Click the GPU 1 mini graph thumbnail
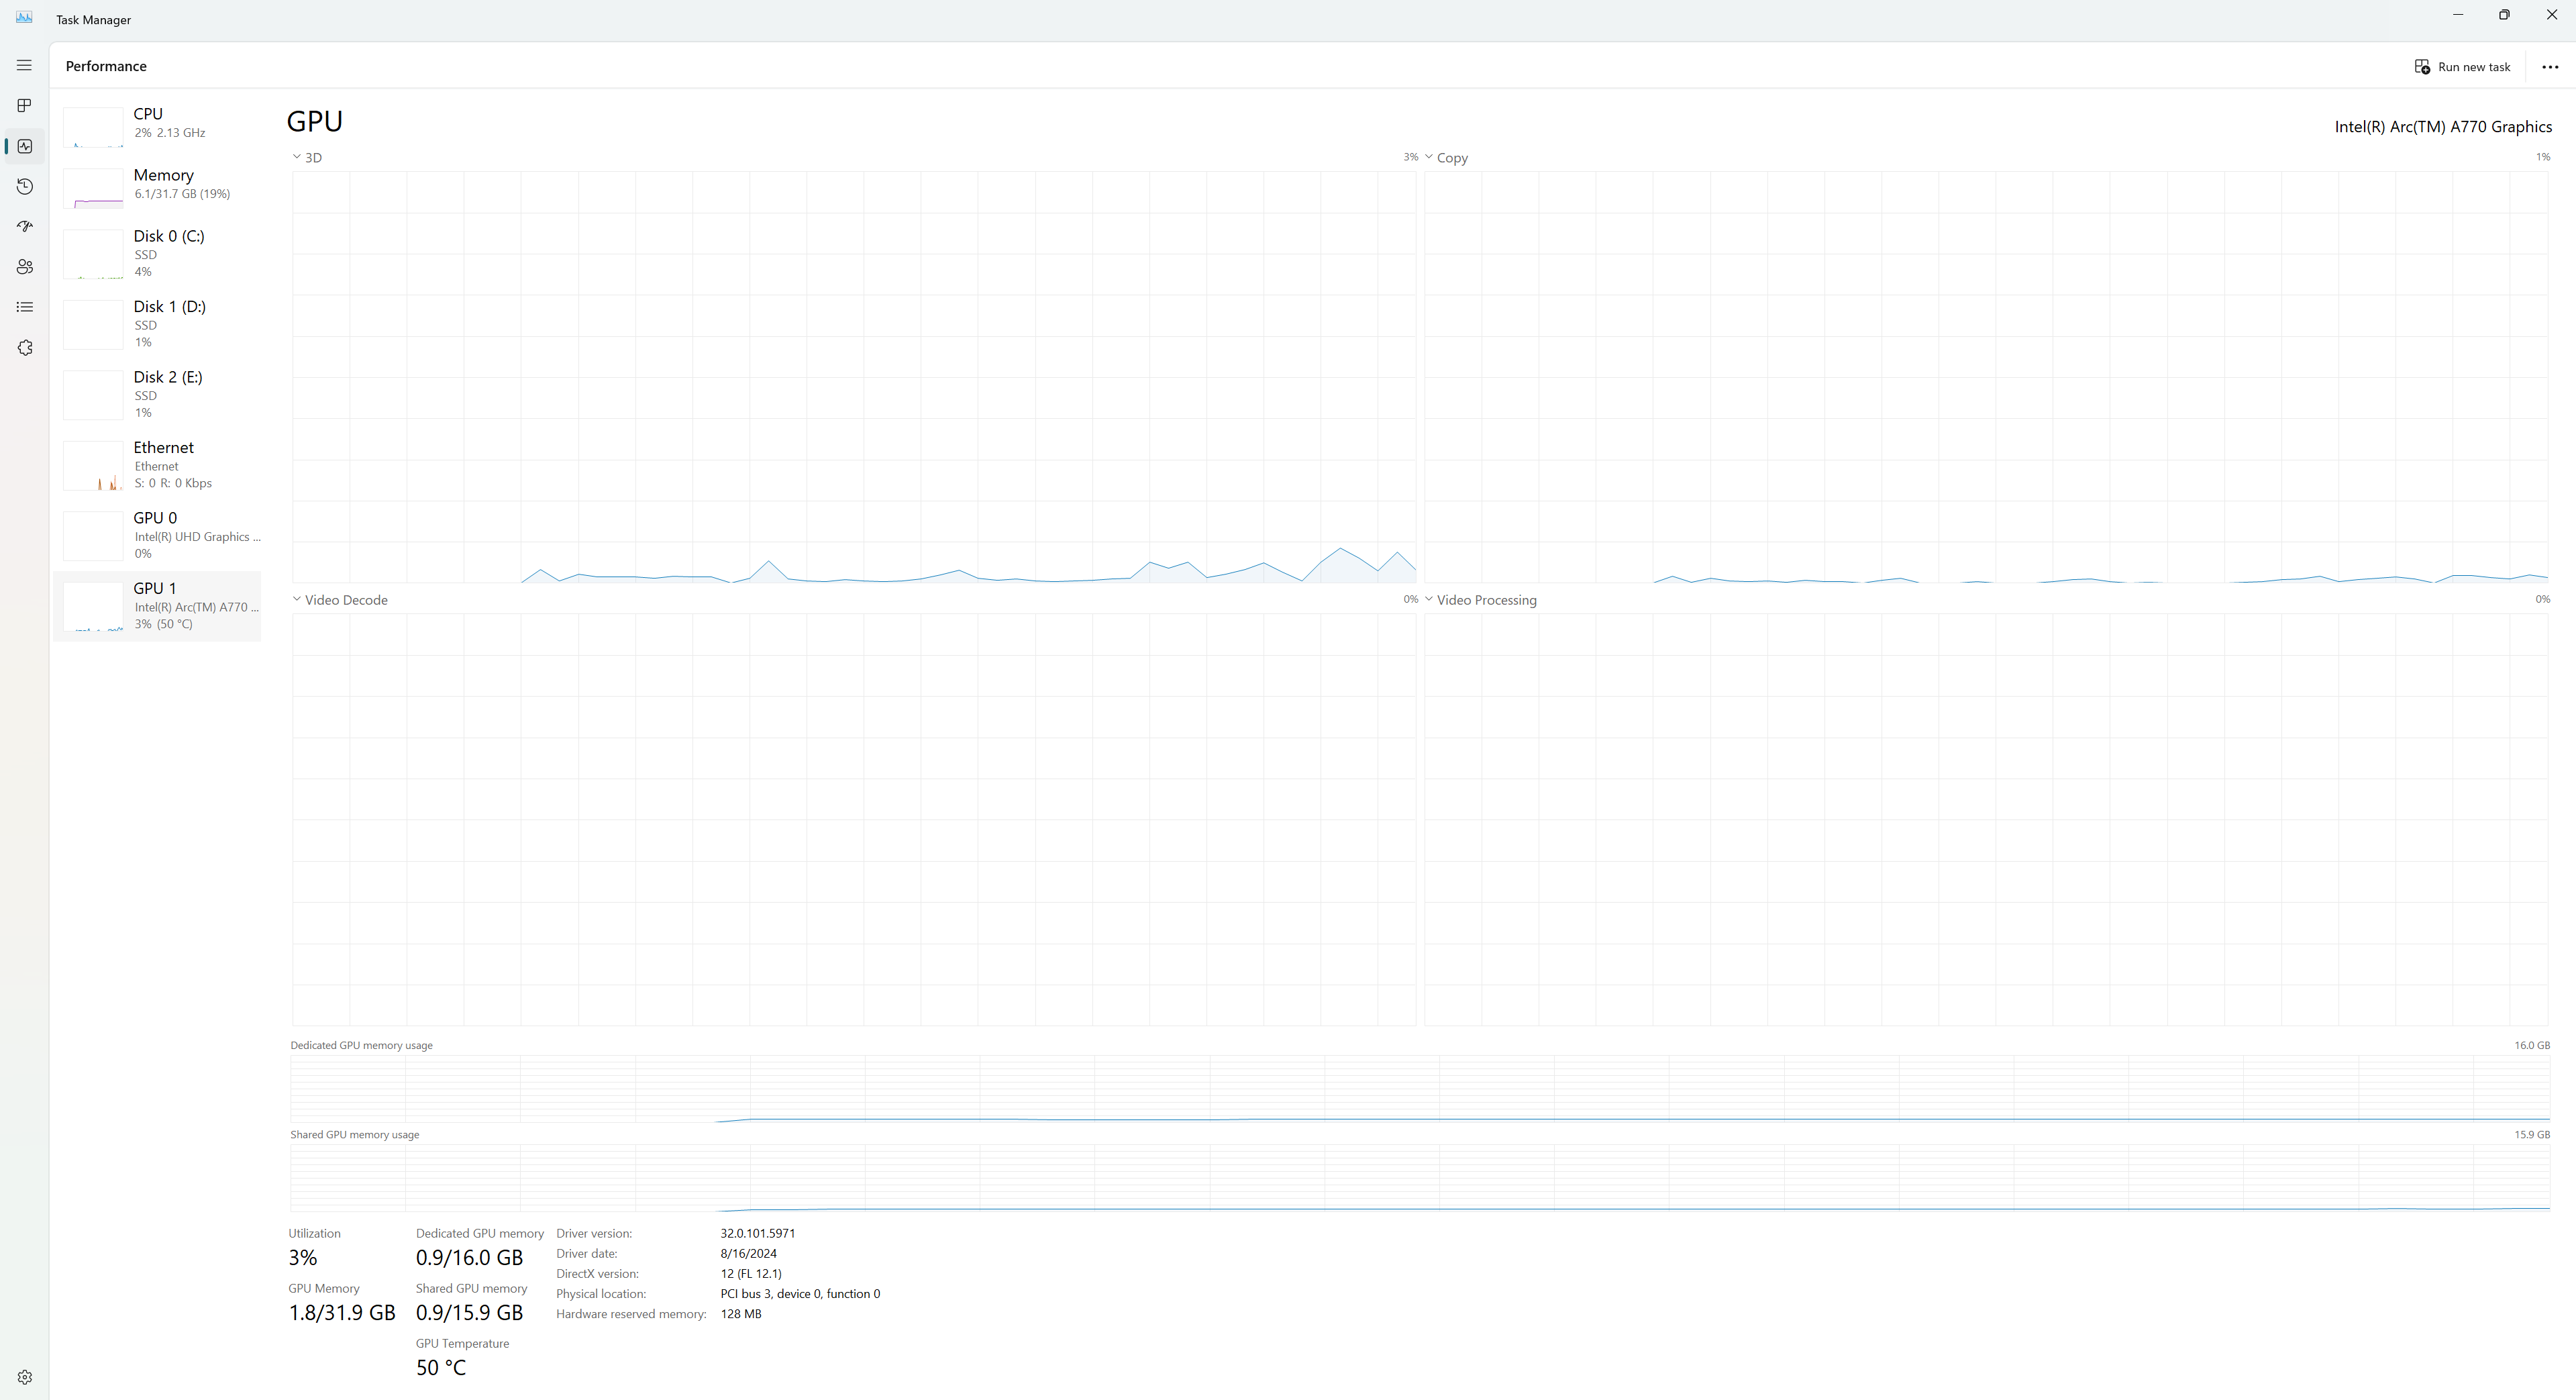This screenshot has width=2576, height=1400. coord(93,607)
